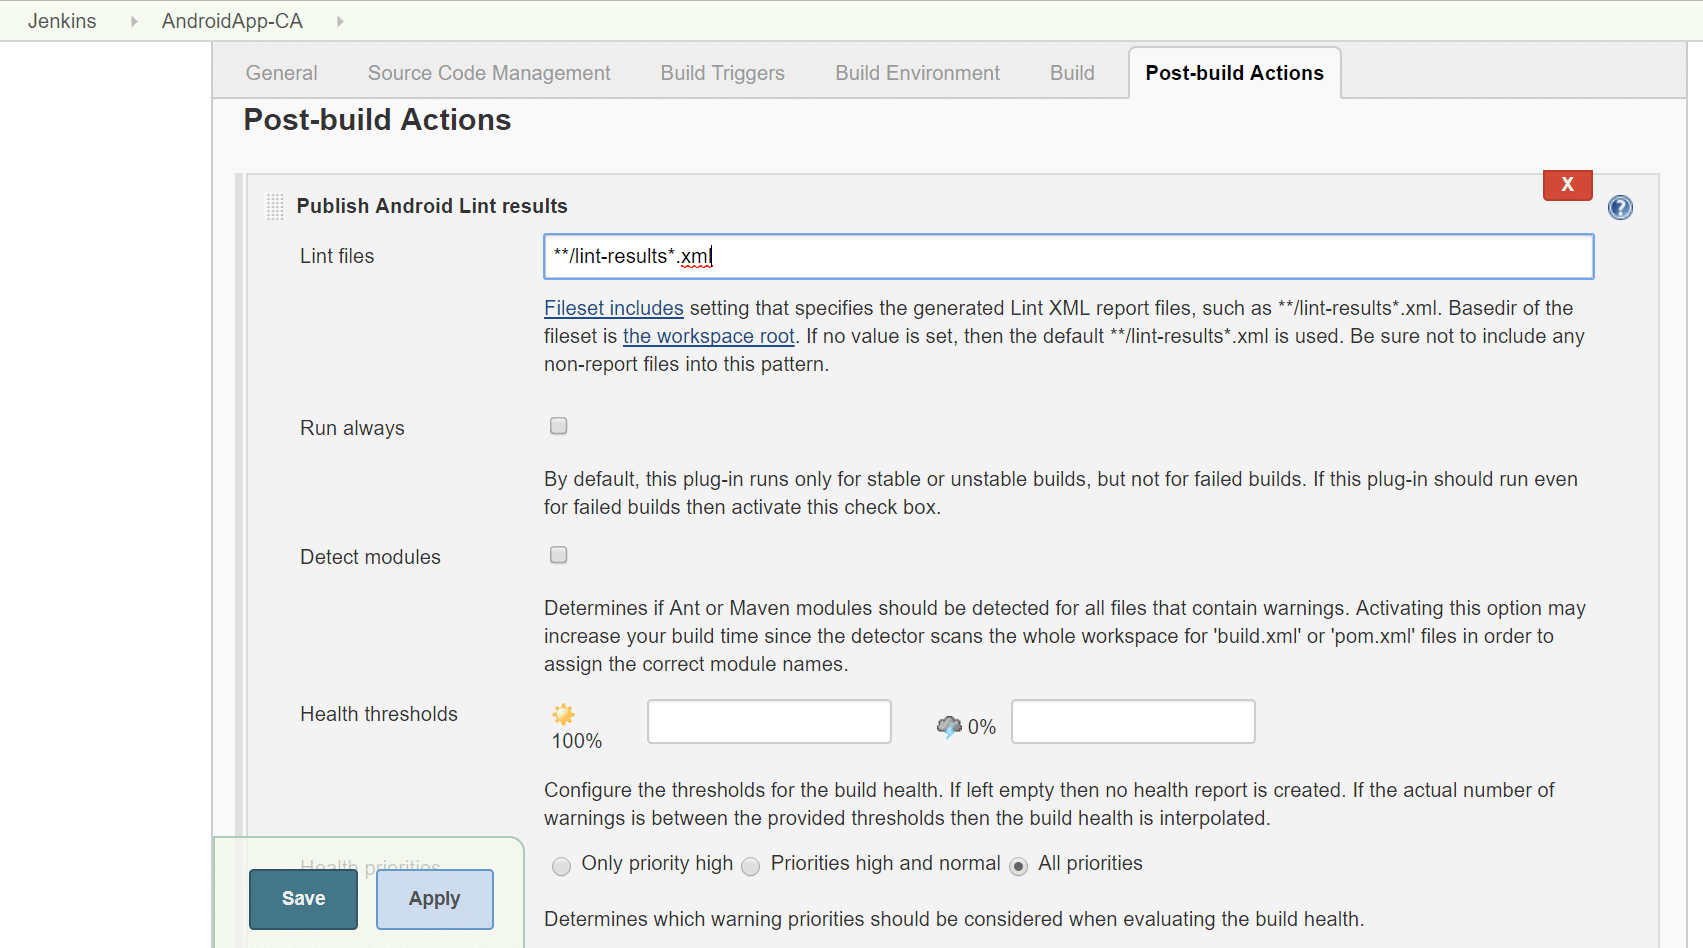
Task: Click the sunny 100% health icon
Action: pyautogui.click(x=564, y=714)
